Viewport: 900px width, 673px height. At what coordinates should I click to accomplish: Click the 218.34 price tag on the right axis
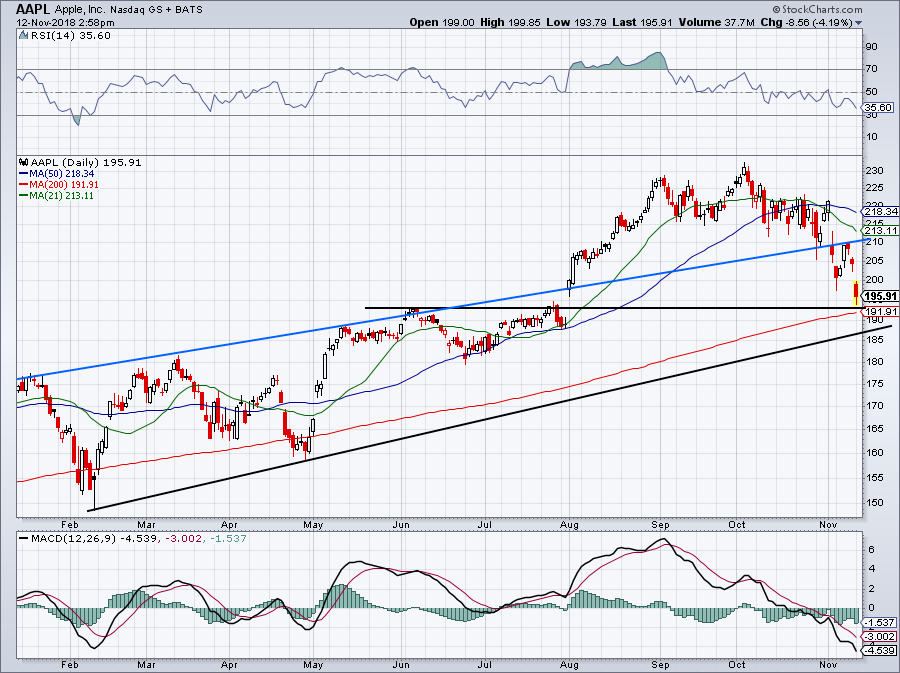881,212
